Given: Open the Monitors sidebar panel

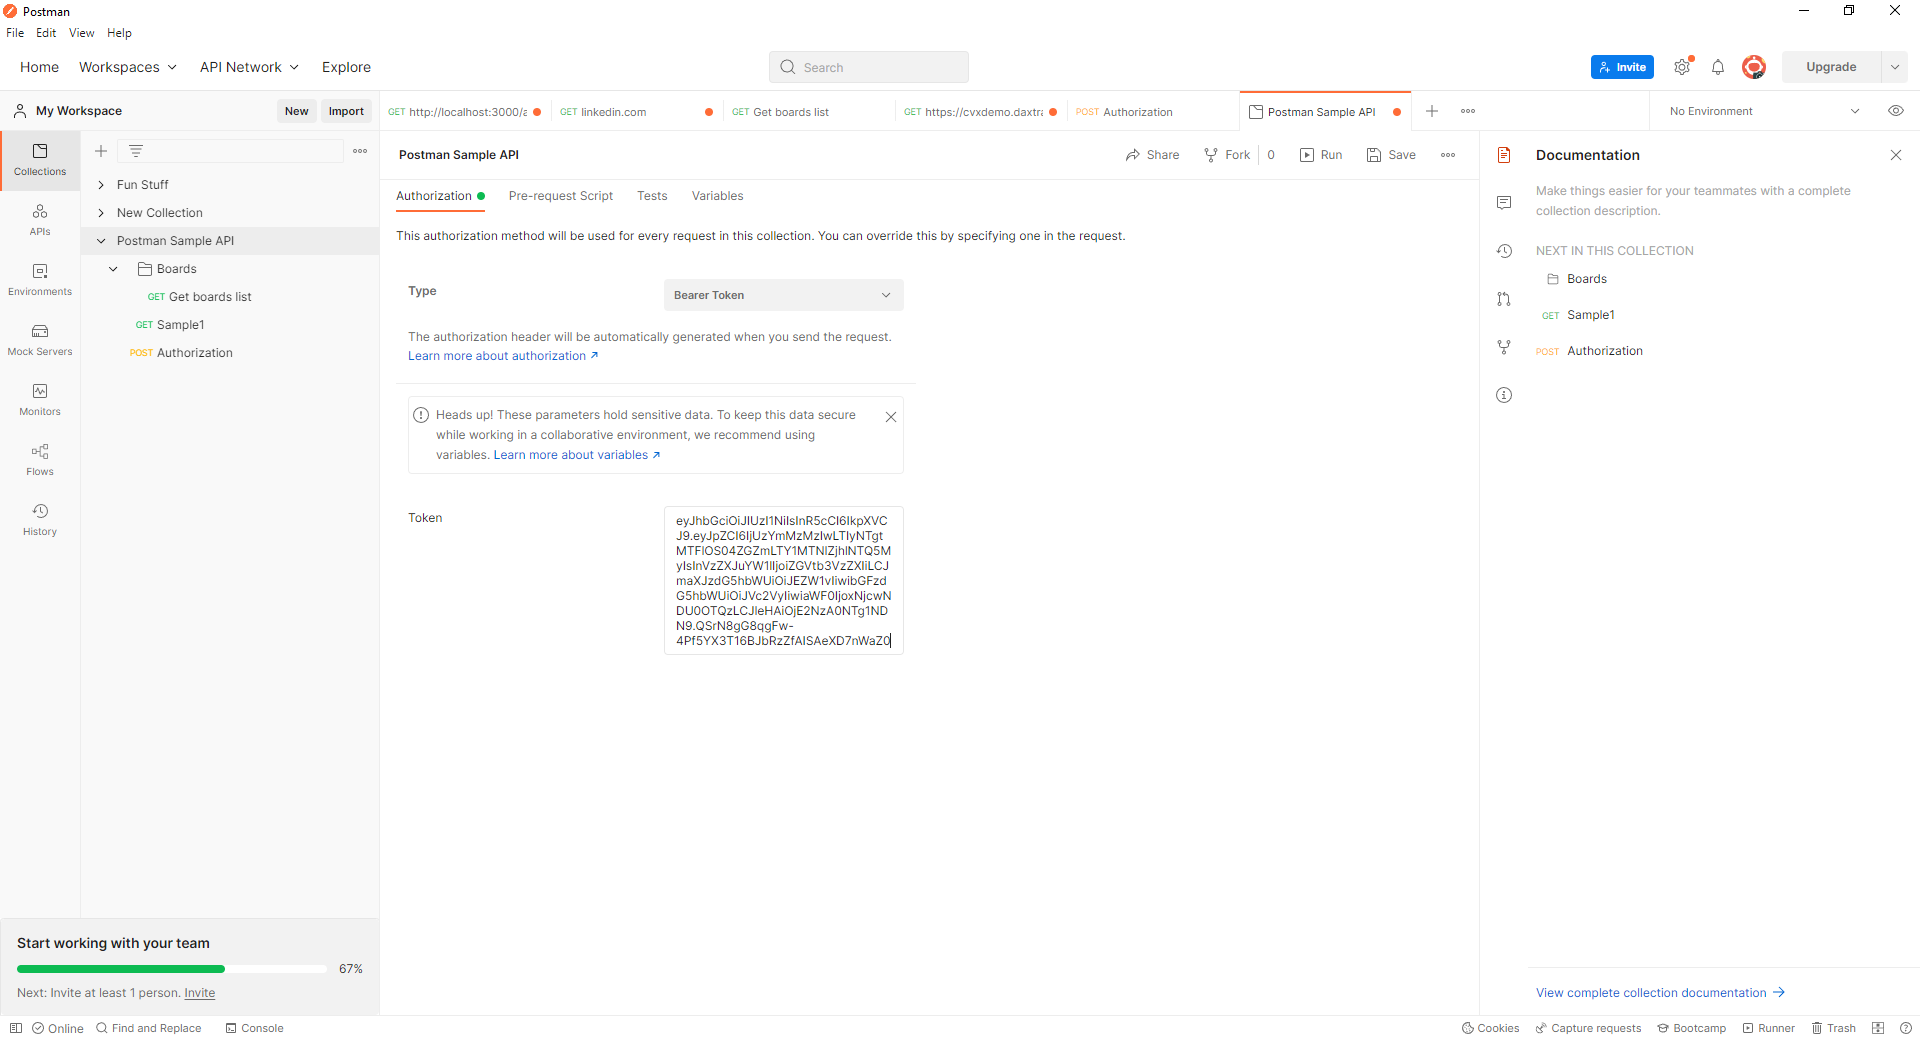Looking at the screenshot, I should point(40,400).
